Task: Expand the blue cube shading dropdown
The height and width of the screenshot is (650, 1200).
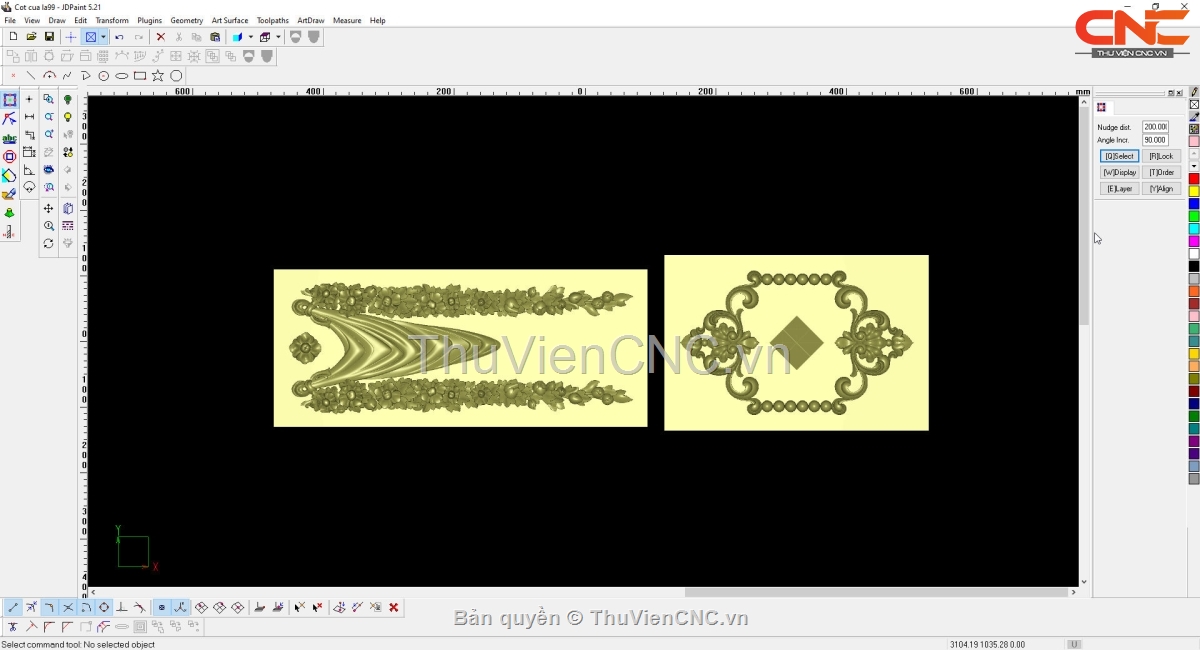Action: pyautogui.click(x=250, y=37)
